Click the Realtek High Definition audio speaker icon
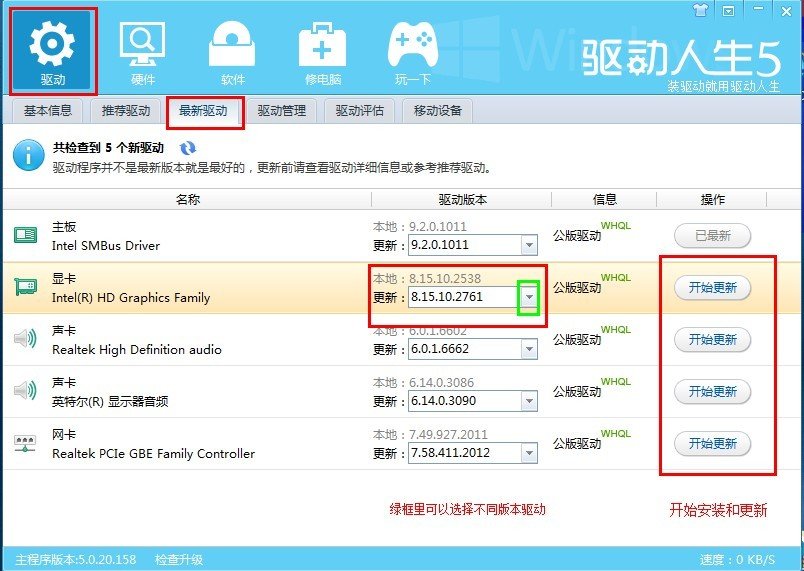 click(25, 339)
